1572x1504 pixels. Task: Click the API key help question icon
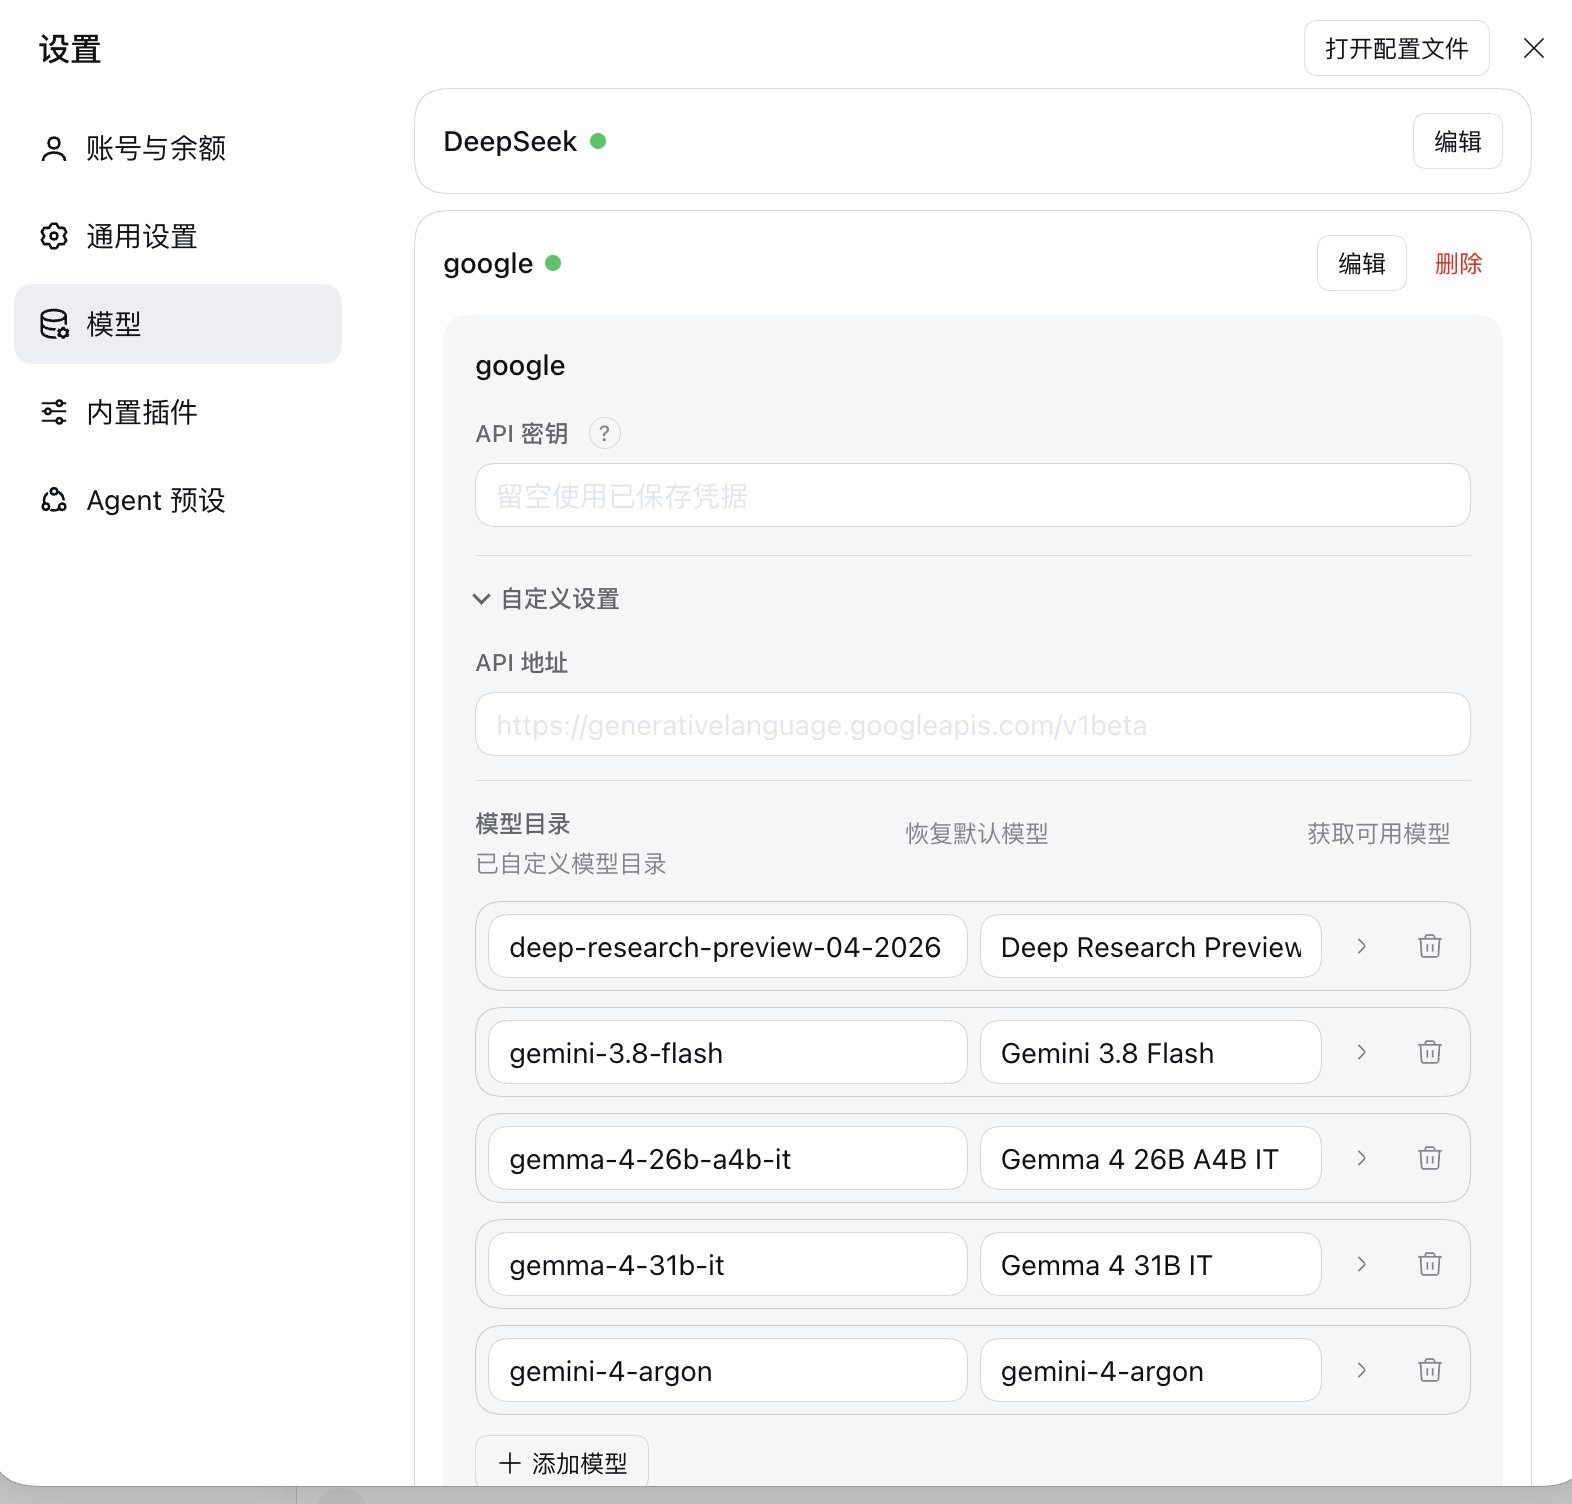click(x=605, y=433)
